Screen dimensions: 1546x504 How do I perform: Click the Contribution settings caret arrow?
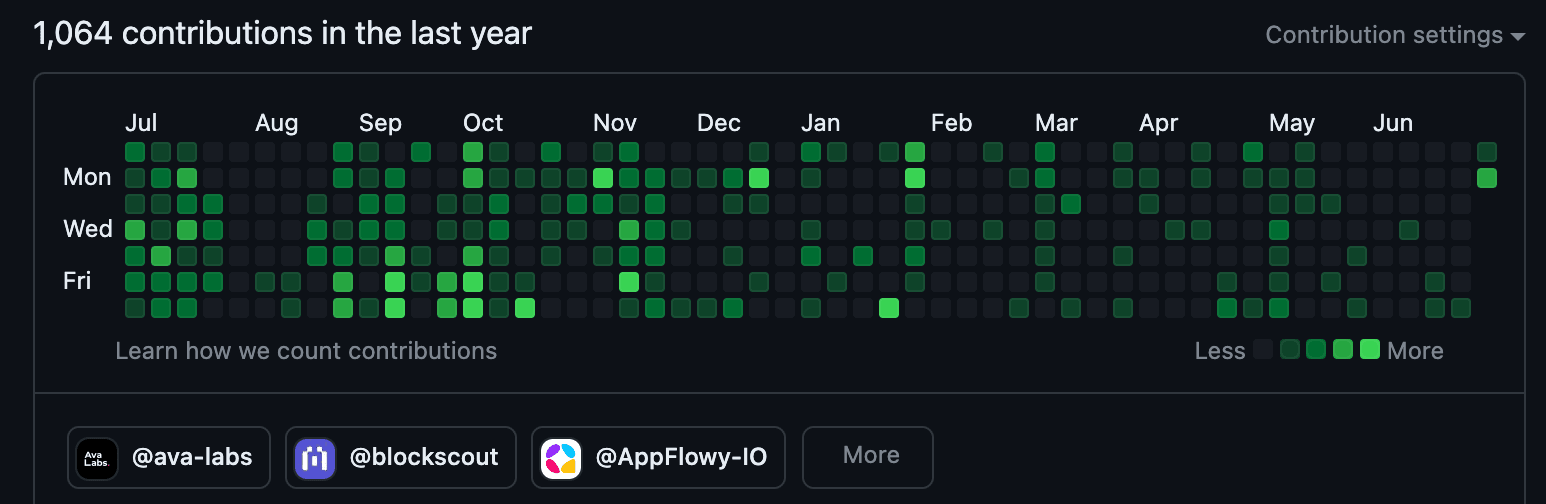point(1518,37)
